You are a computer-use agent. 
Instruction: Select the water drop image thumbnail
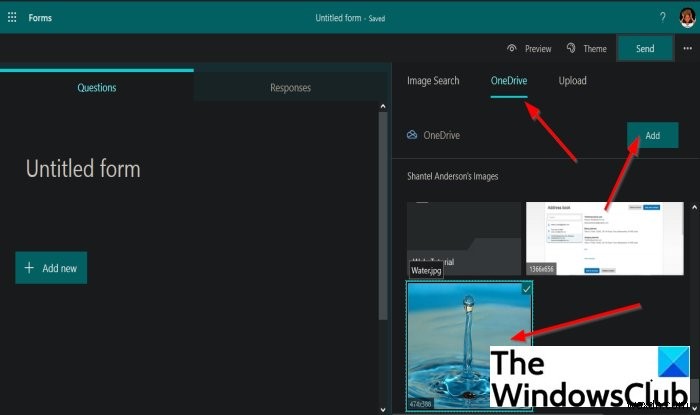[x=469, y=345]
